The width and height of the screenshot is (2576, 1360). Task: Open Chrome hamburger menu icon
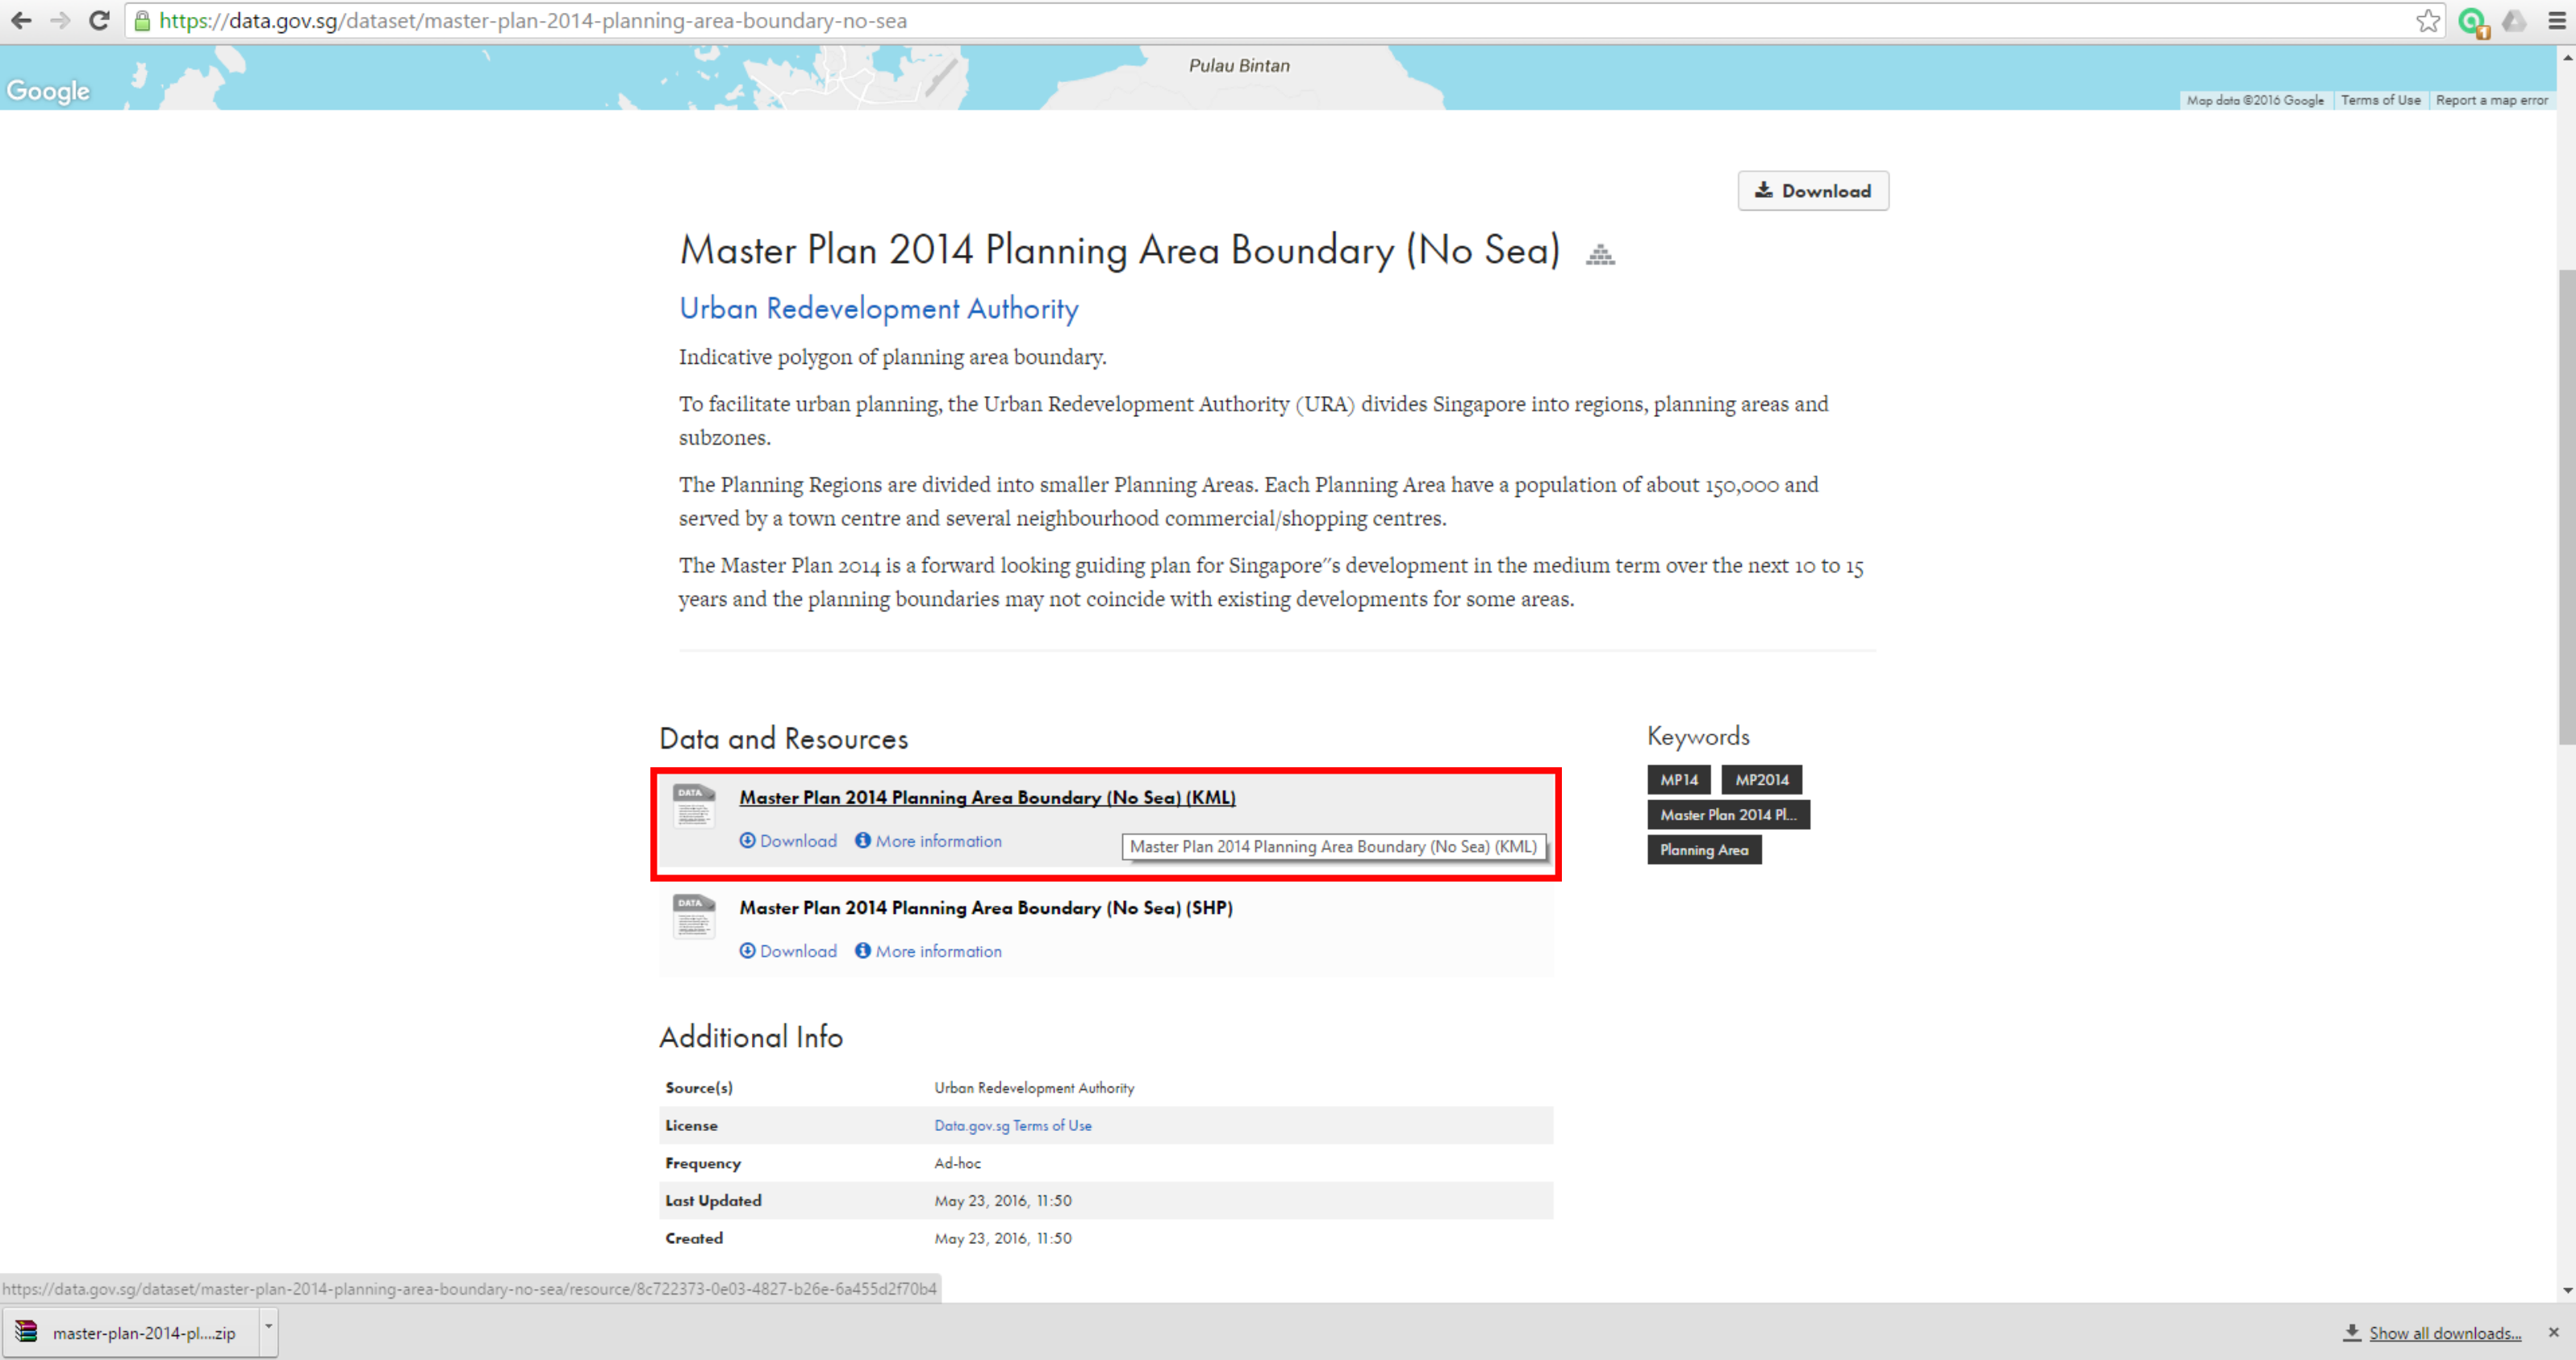coord(2557,21)
